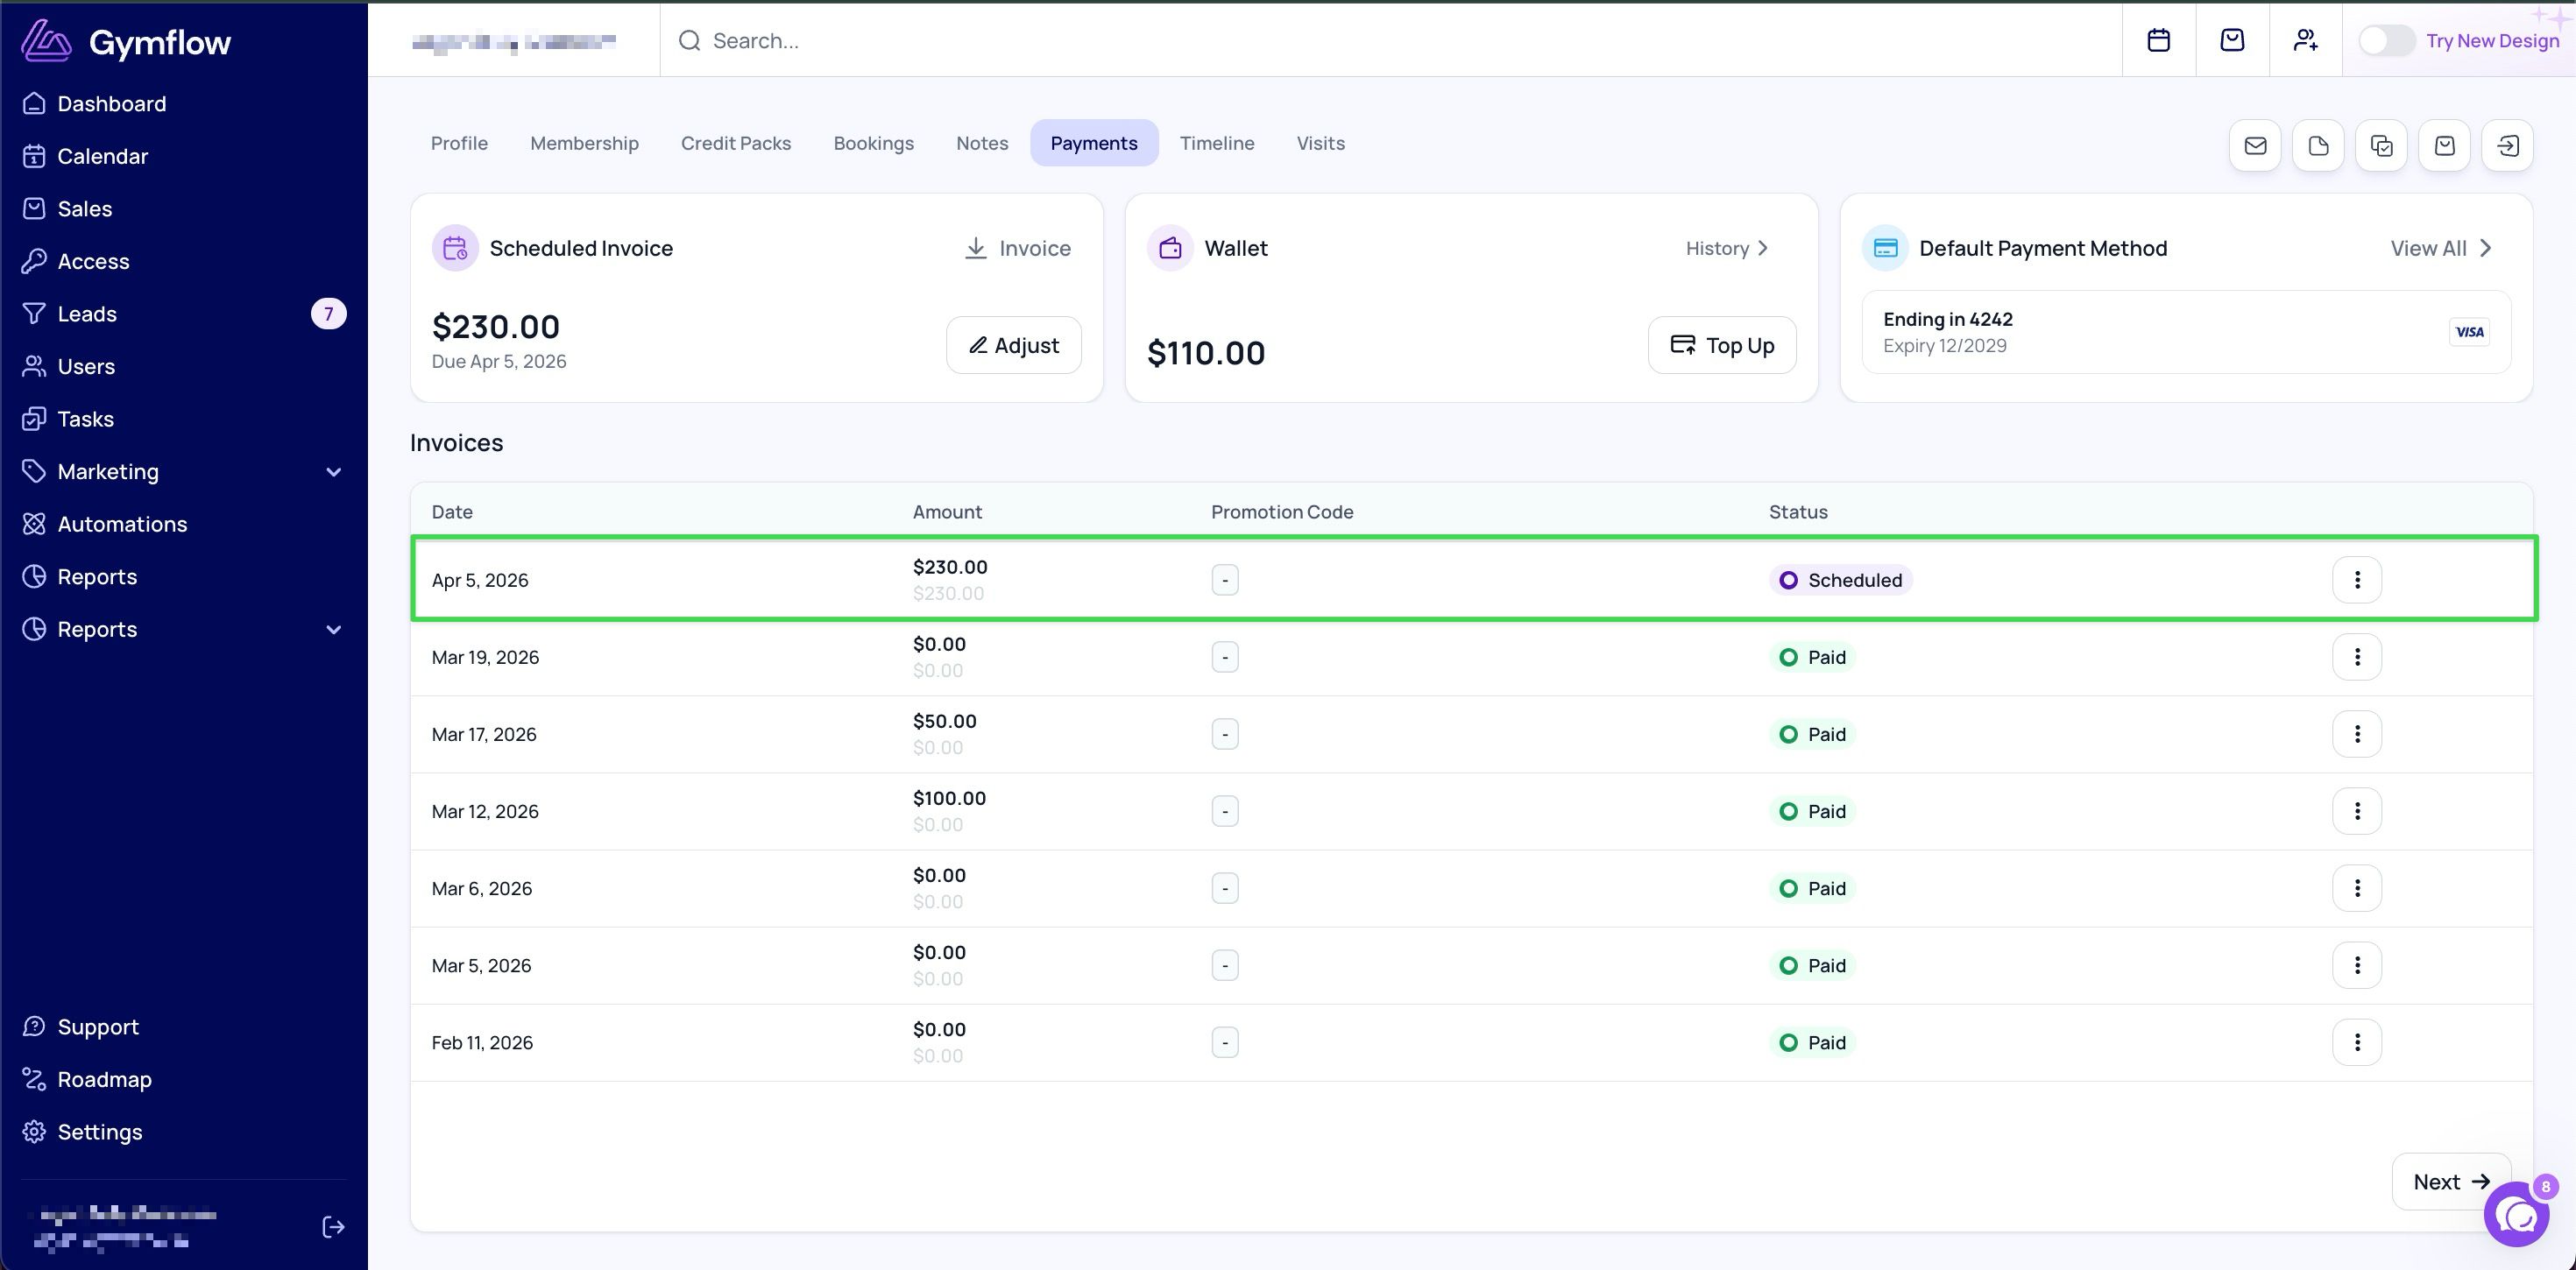The width and height of the screenshot is (2576, 1270).
Task: Click the Ending in 4242 Visa card
Action: click(x=2186, y=332)
